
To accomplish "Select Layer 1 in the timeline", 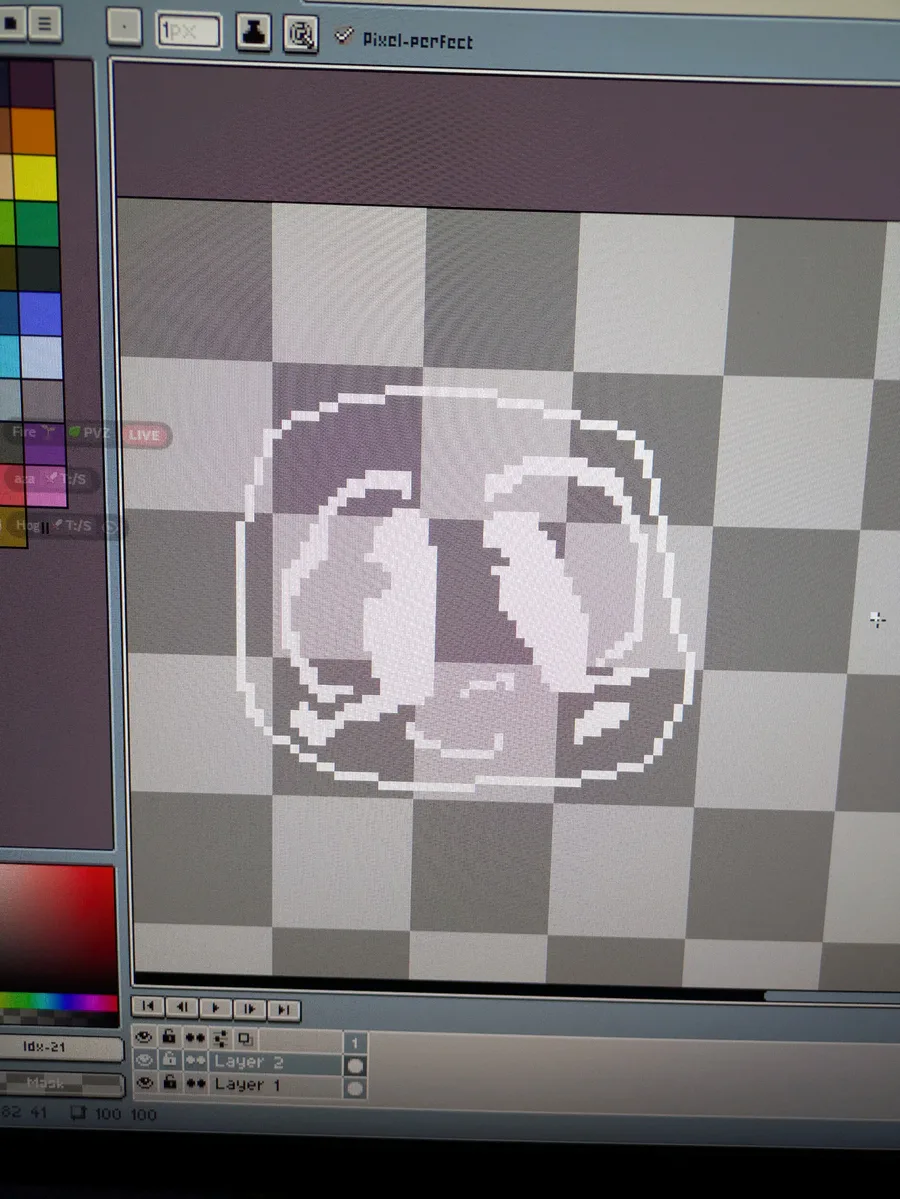I will [275, 1085].
